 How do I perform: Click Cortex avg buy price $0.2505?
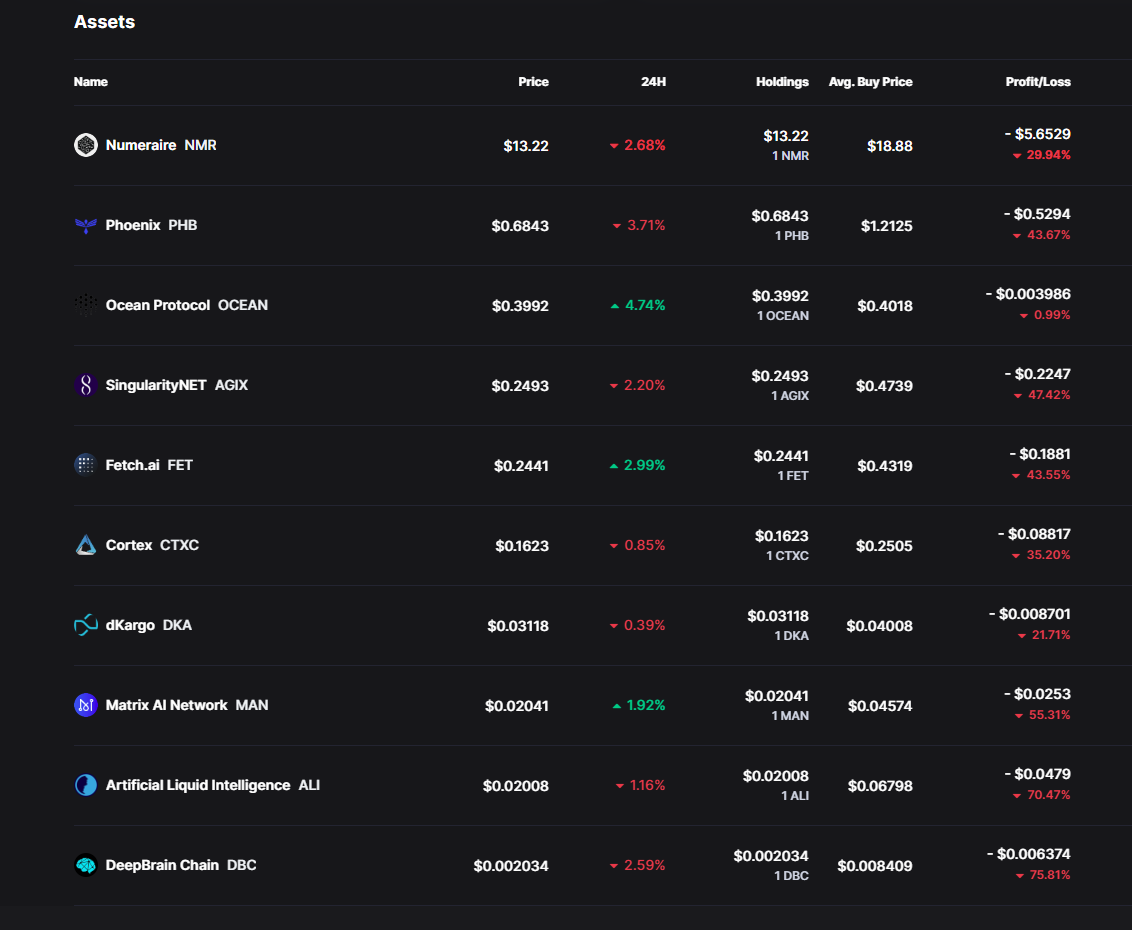[x=884, y=546]
